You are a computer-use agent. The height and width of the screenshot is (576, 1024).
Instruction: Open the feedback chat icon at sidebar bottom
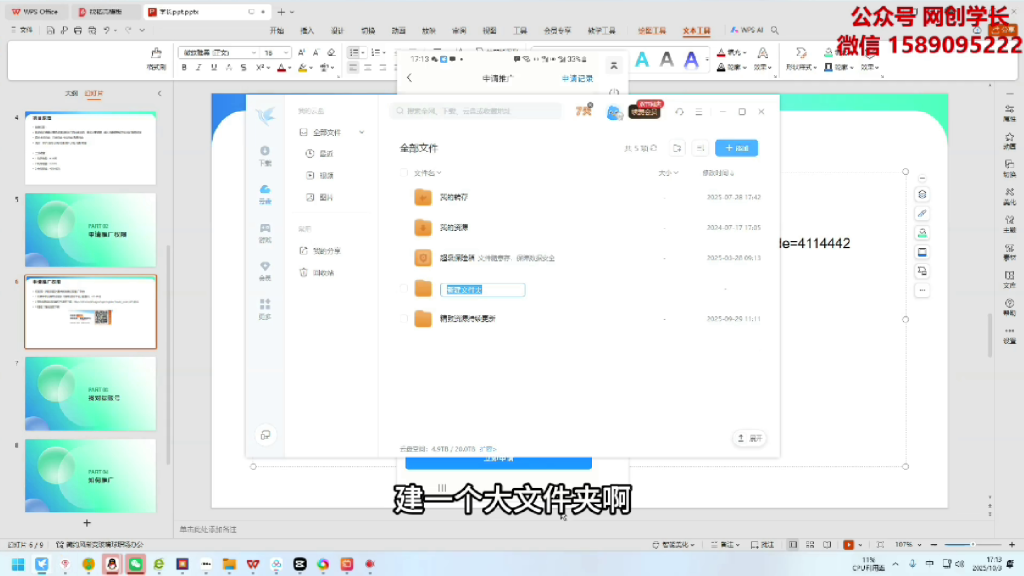pyautogui.click(x=265, y=433)
